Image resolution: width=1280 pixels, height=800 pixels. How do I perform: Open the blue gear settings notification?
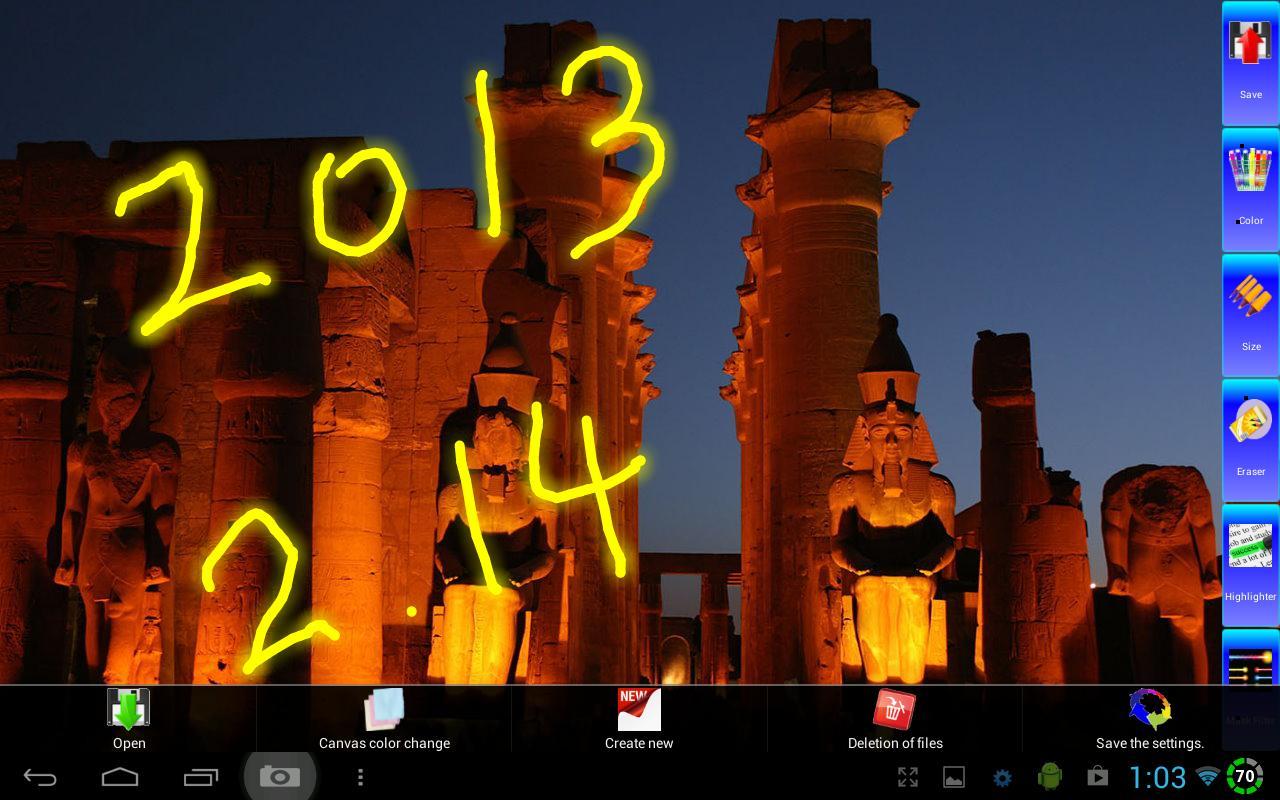point(1002,777)
